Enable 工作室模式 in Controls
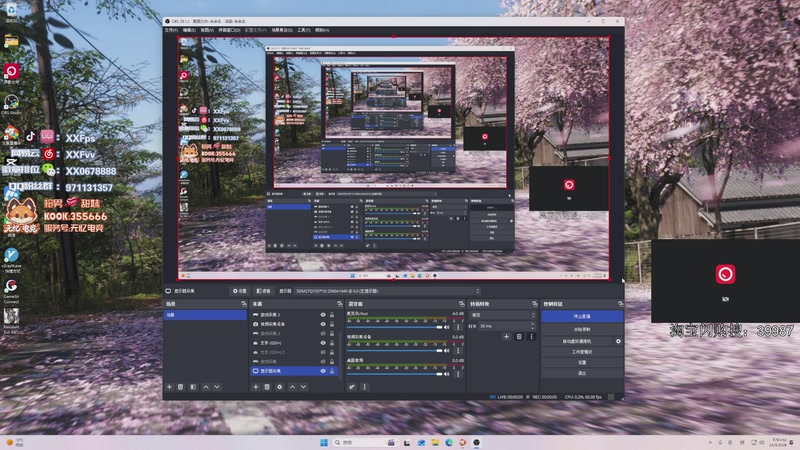Image resolution: width=800 pixels, height=450 pixels. click(x=582, y=352)
